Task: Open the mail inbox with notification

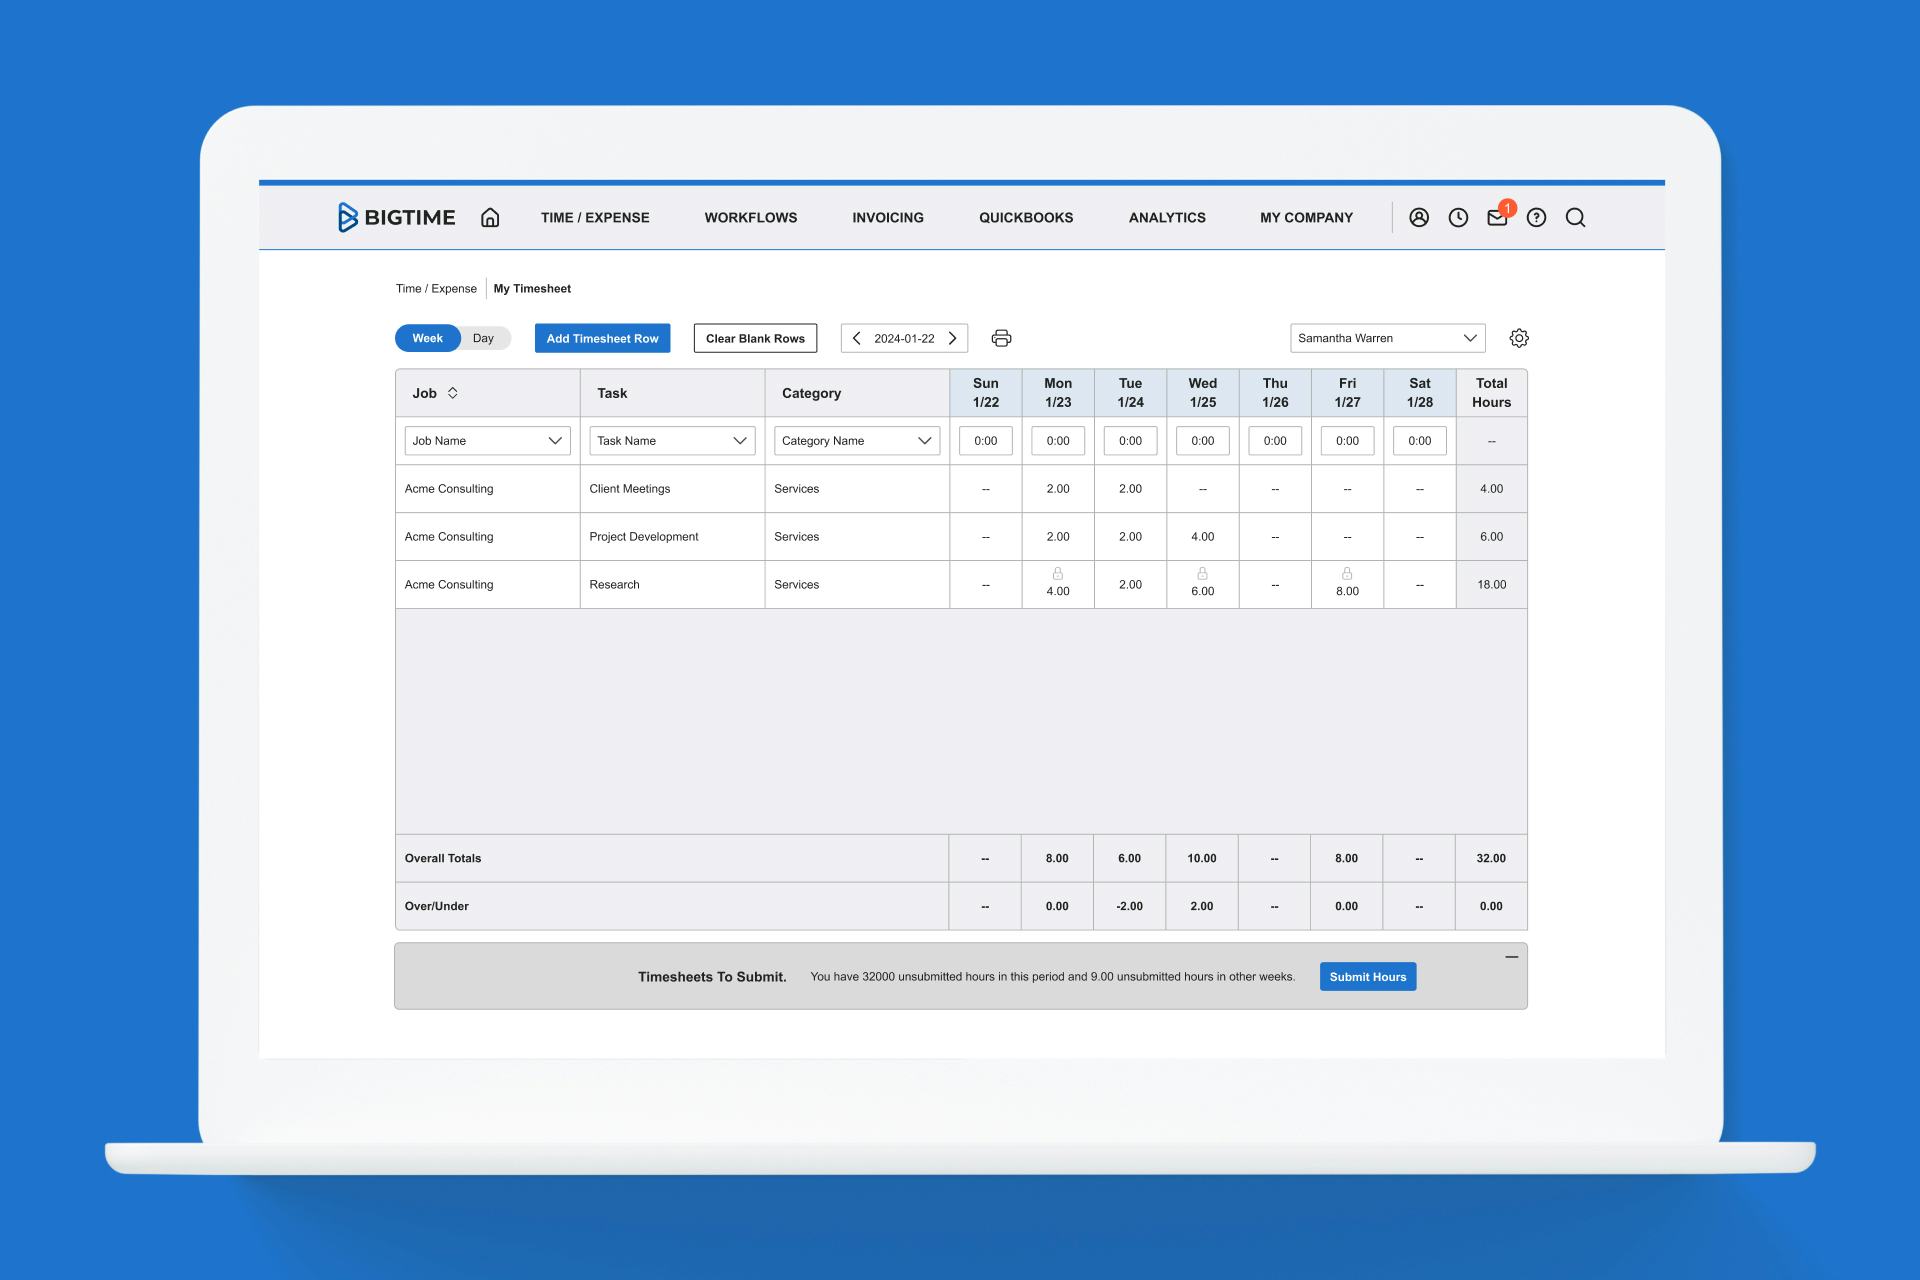Action: [x=1497, y=218]
